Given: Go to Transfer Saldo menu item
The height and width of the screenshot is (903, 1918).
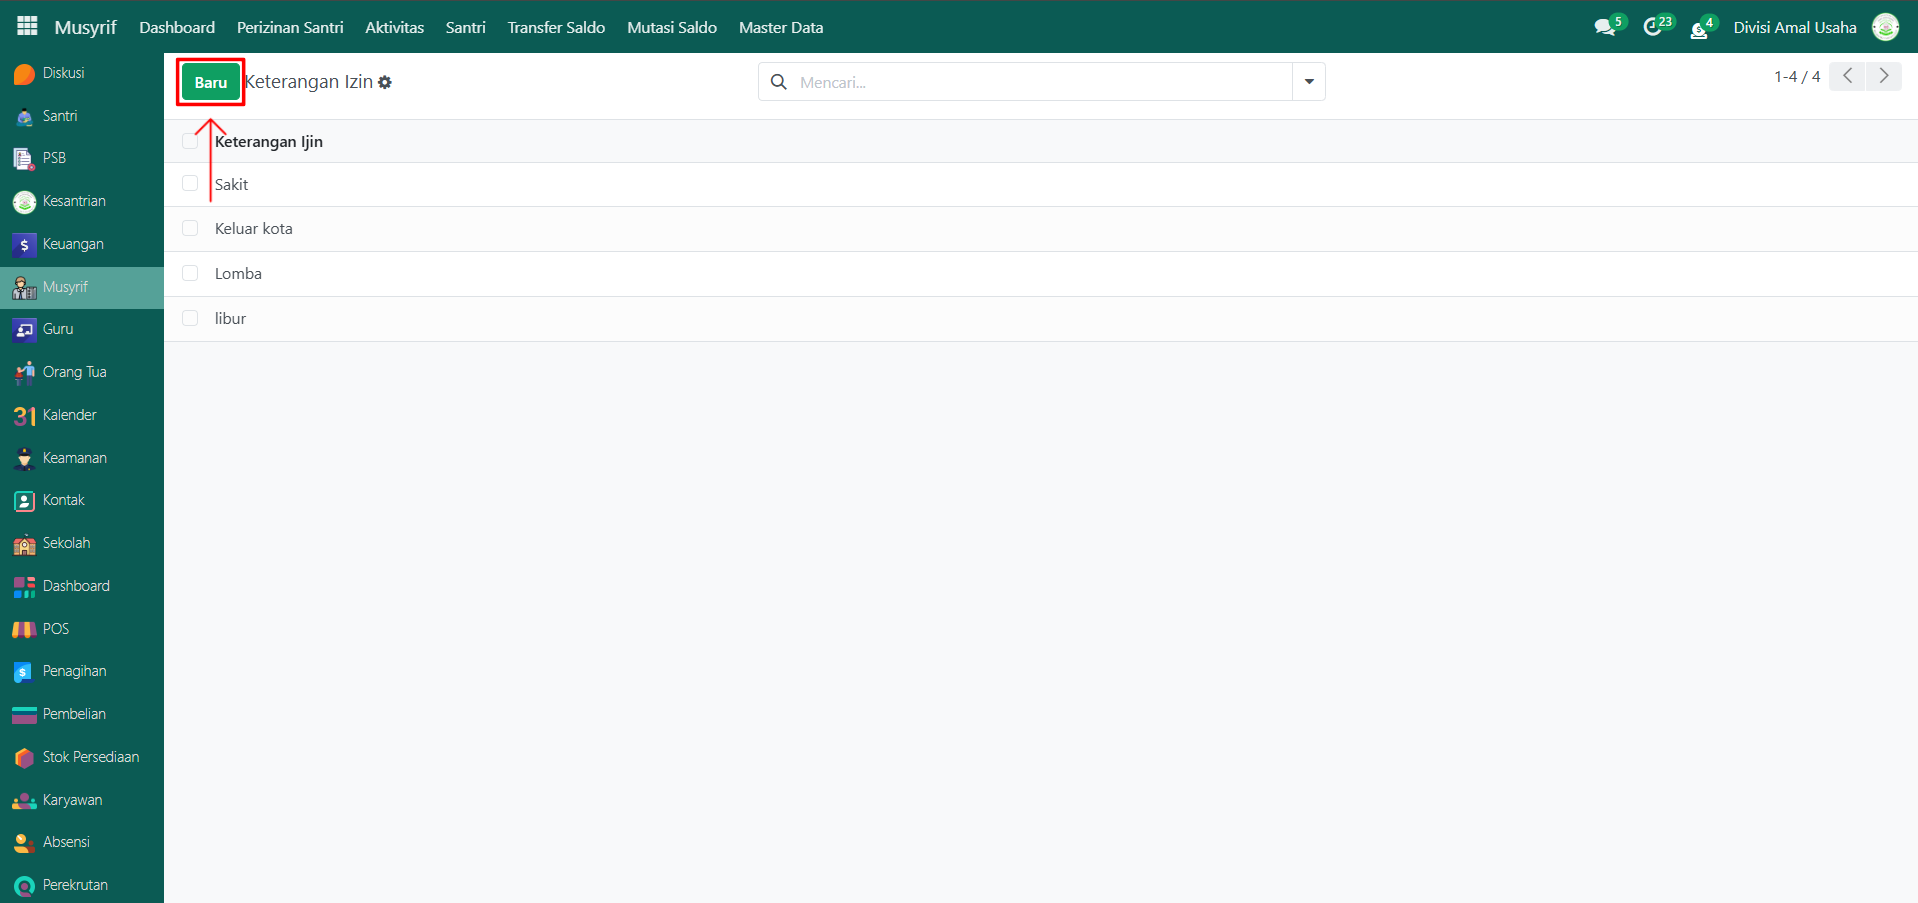Looking at the screenshot, I should click(555, 27).
